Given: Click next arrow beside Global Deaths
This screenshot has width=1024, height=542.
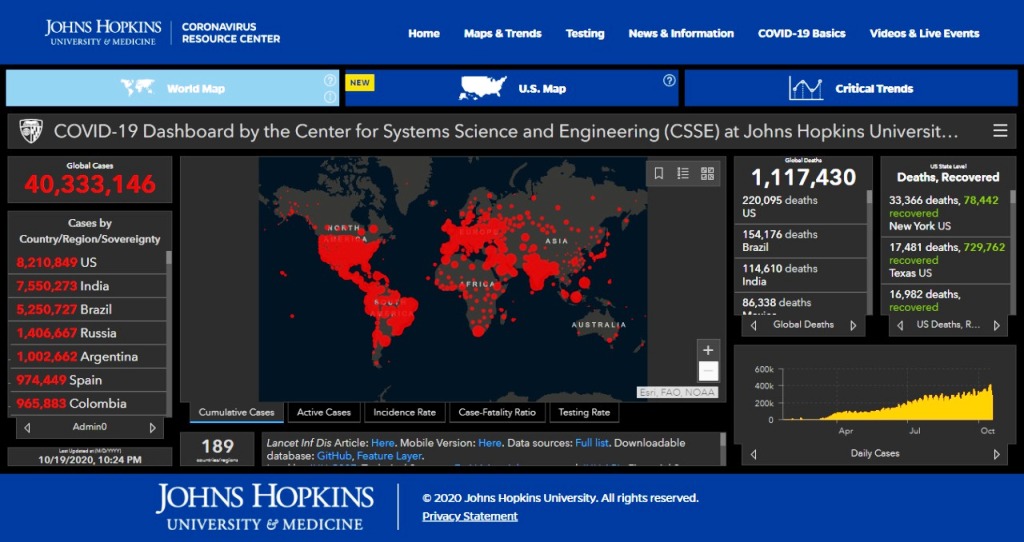Looking at the screenshot, I should (853, 325).
